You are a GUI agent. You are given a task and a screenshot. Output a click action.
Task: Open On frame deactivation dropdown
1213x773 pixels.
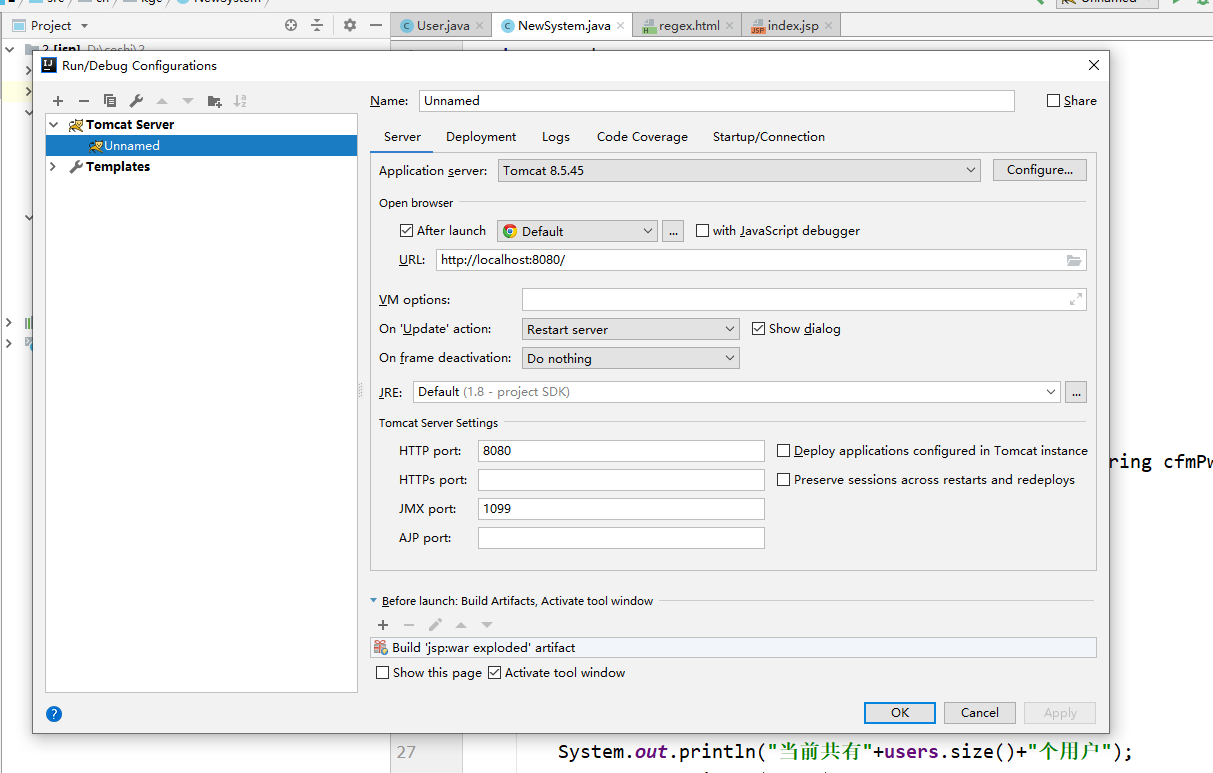[x=631, y=358]
